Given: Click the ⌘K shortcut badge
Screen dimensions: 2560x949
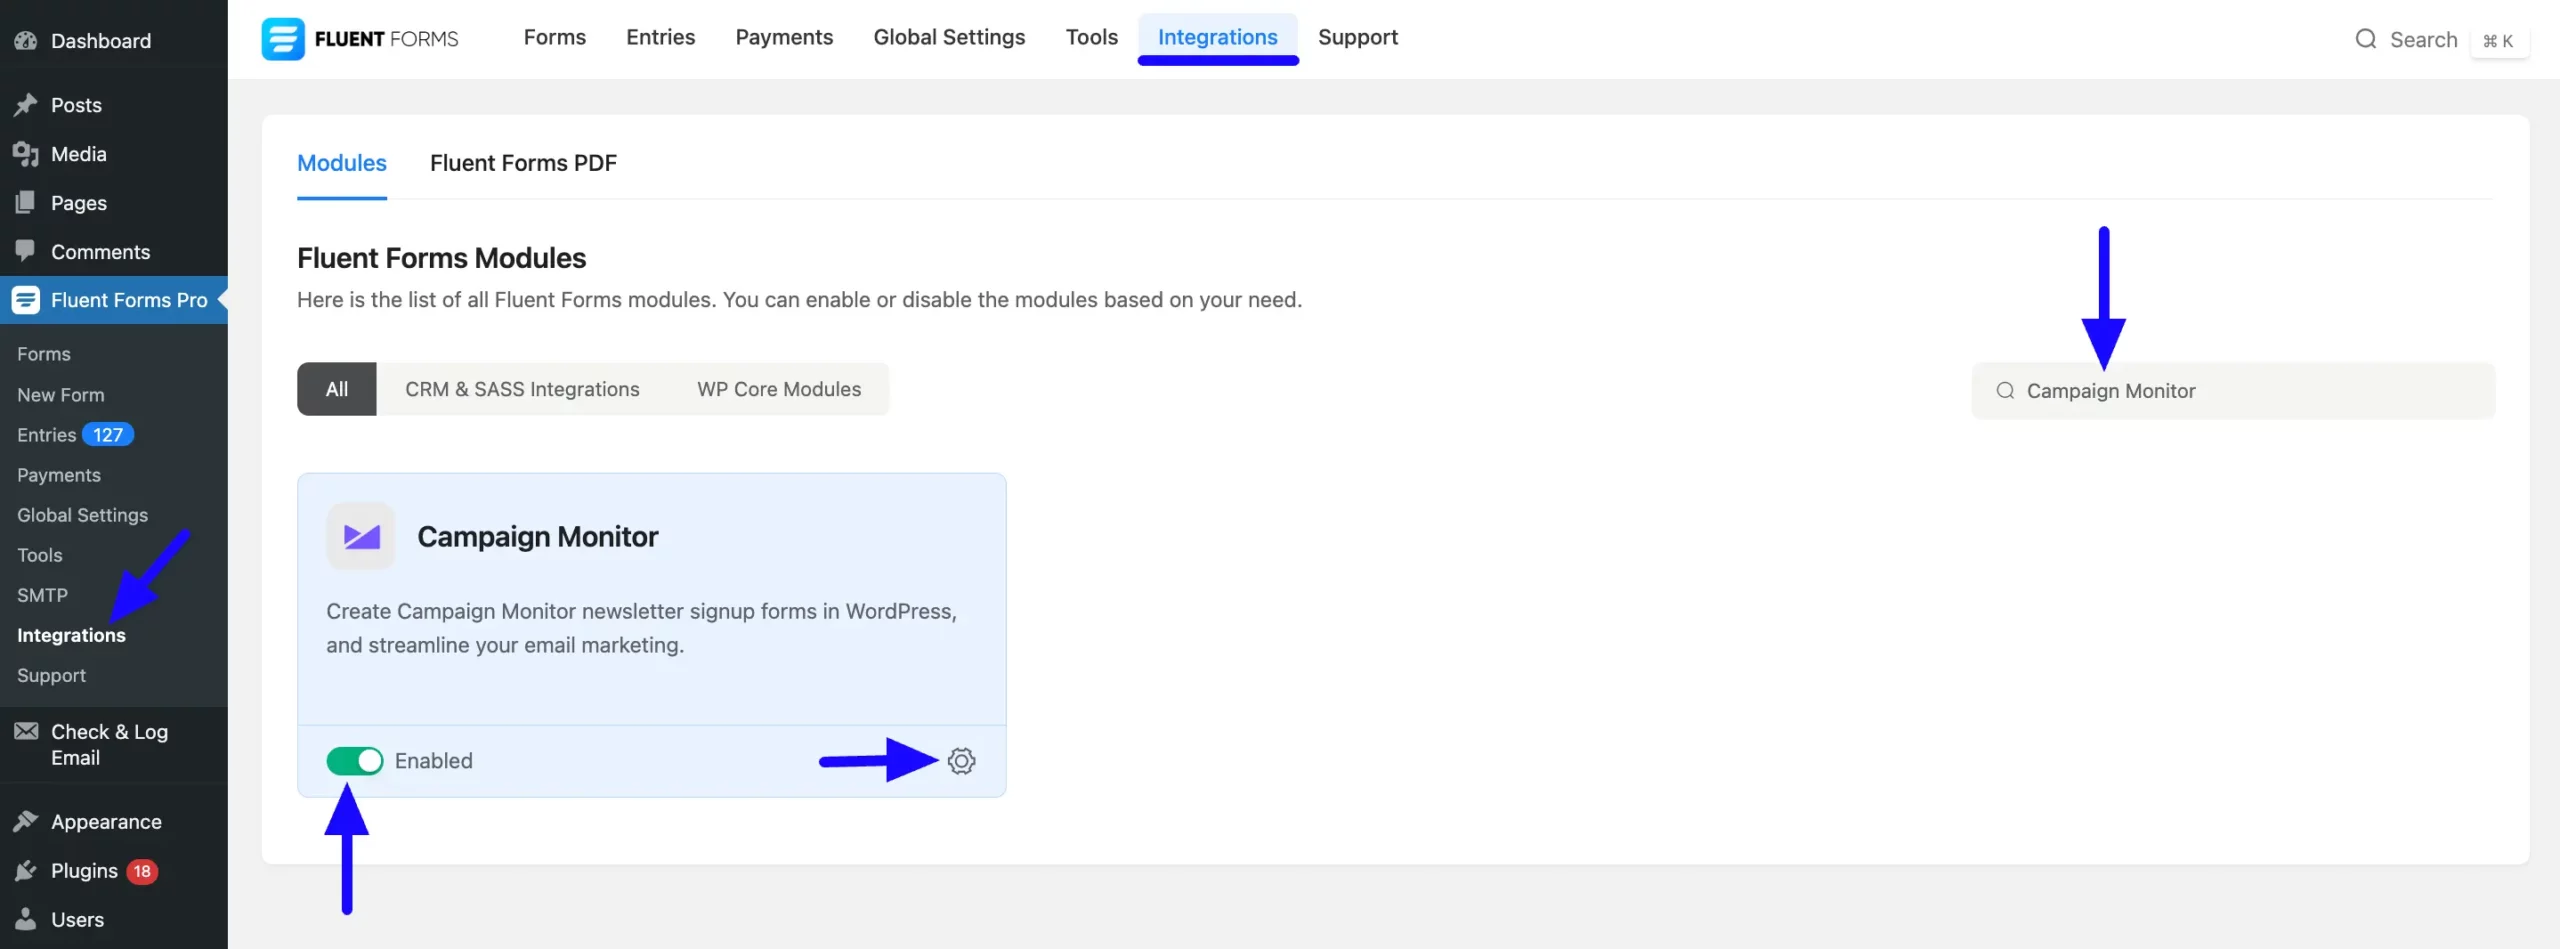Looking at the screenshot, I should 2498,41.
